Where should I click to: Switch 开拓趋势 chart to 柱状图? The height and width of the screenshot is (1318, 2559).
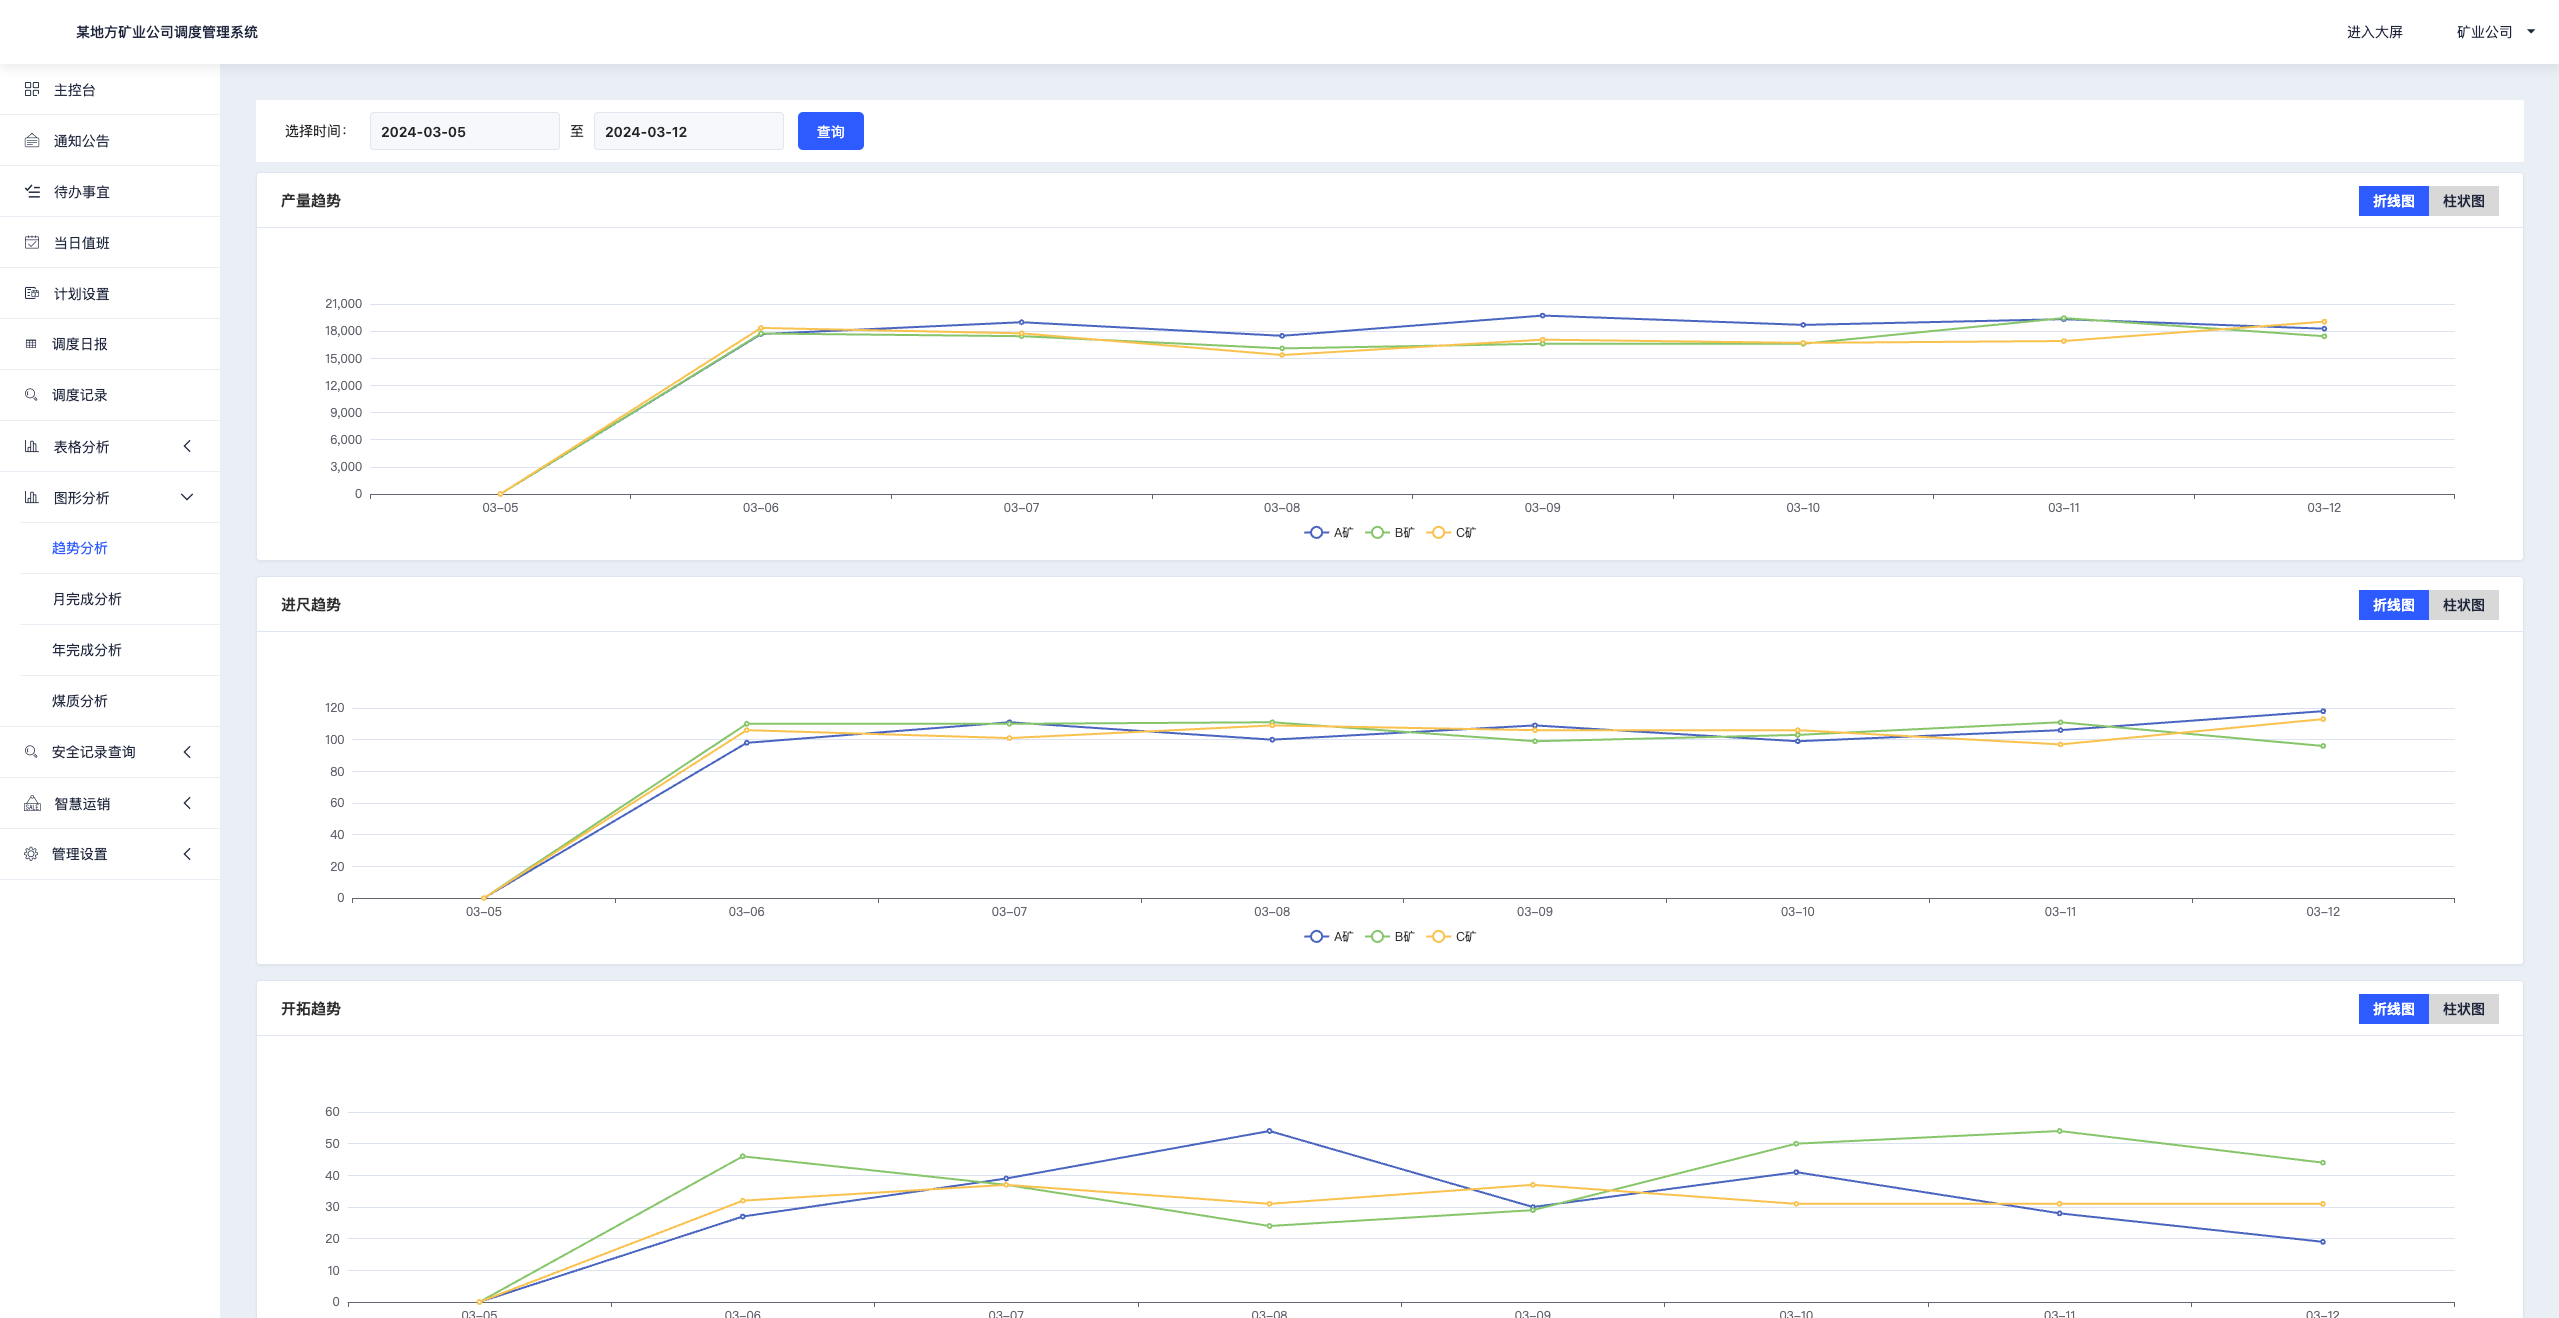(x=2463, y=1009)
